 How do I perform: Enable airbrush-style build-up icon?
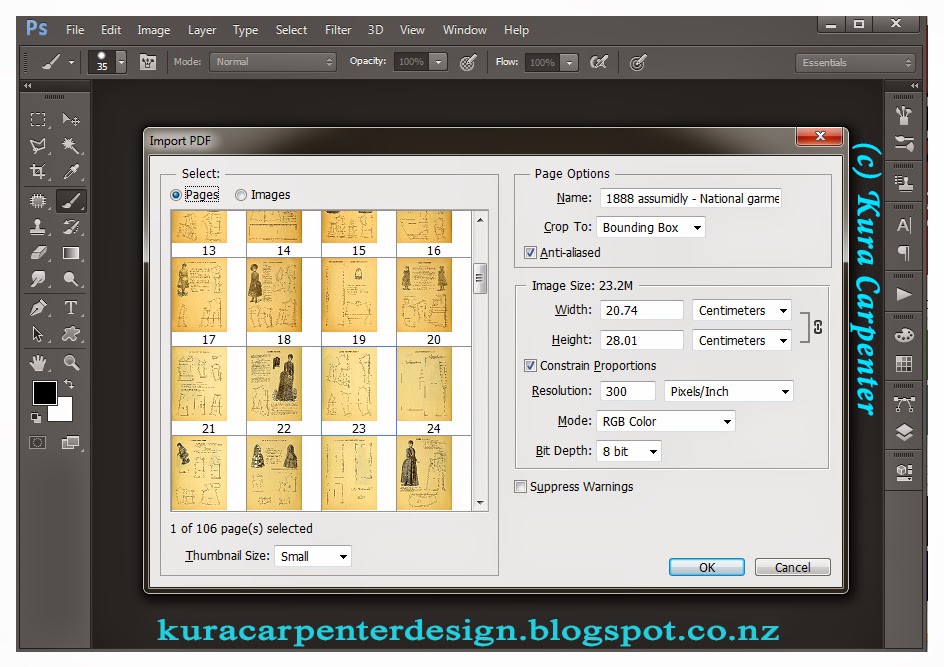[x=598, y=62]
